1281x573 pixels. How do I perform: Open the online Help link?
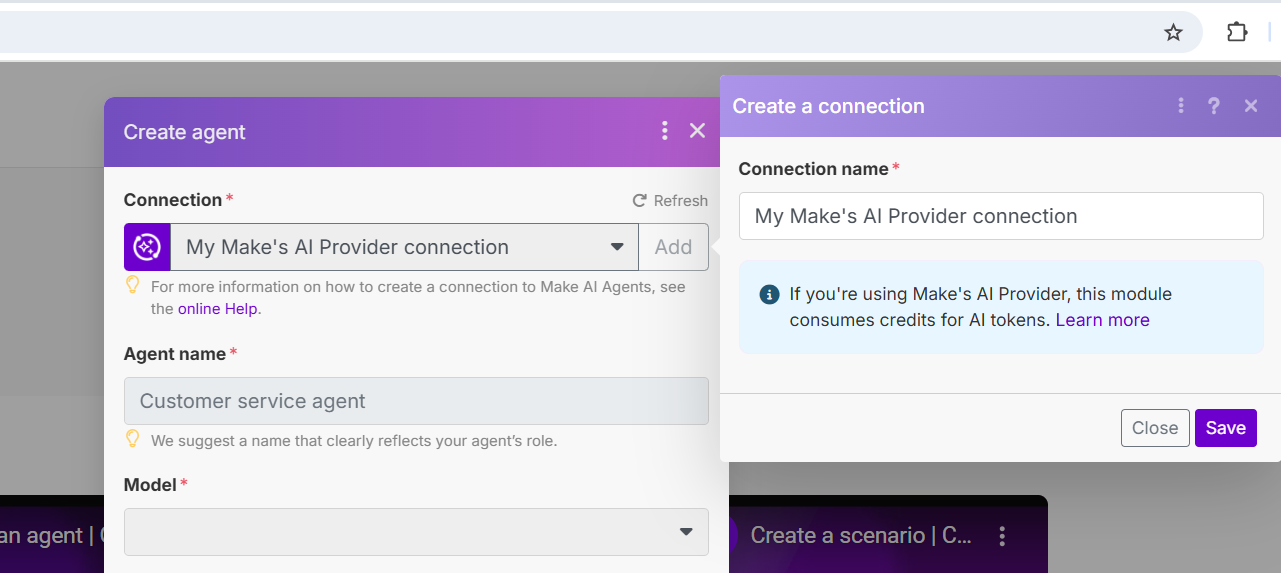[218, 309]
